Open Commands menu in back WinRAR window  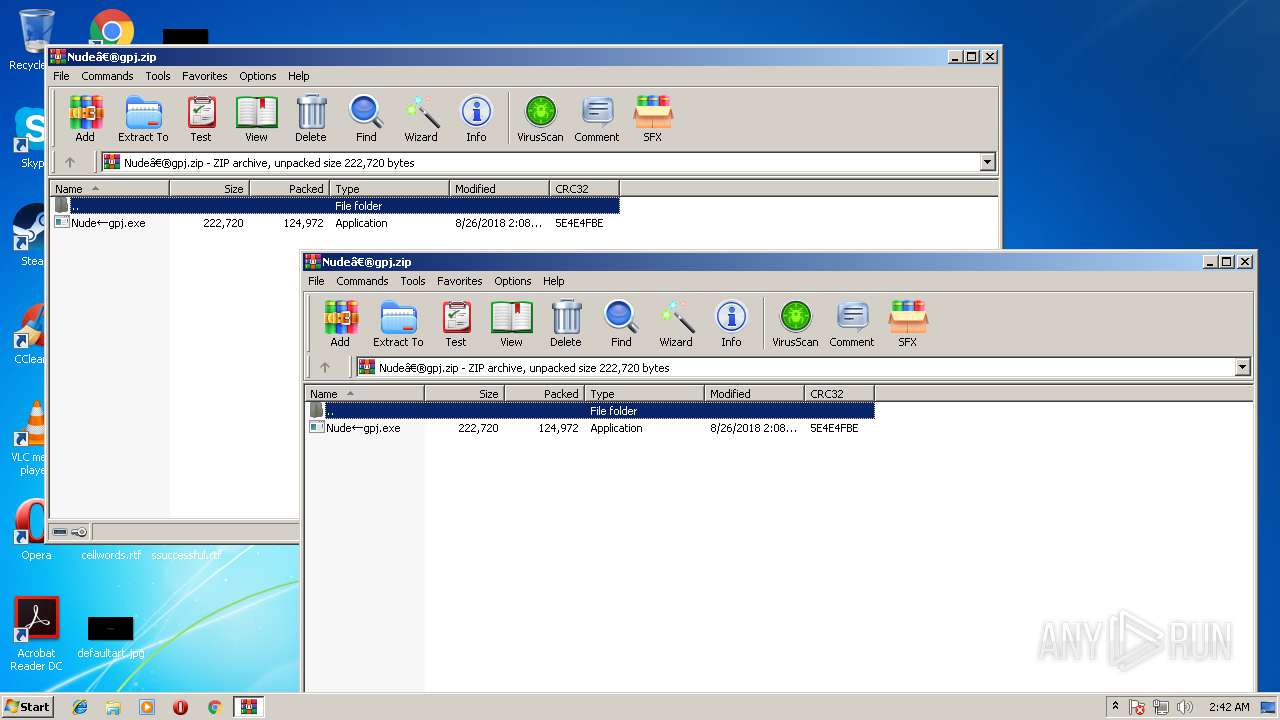[x=107, y=76]
